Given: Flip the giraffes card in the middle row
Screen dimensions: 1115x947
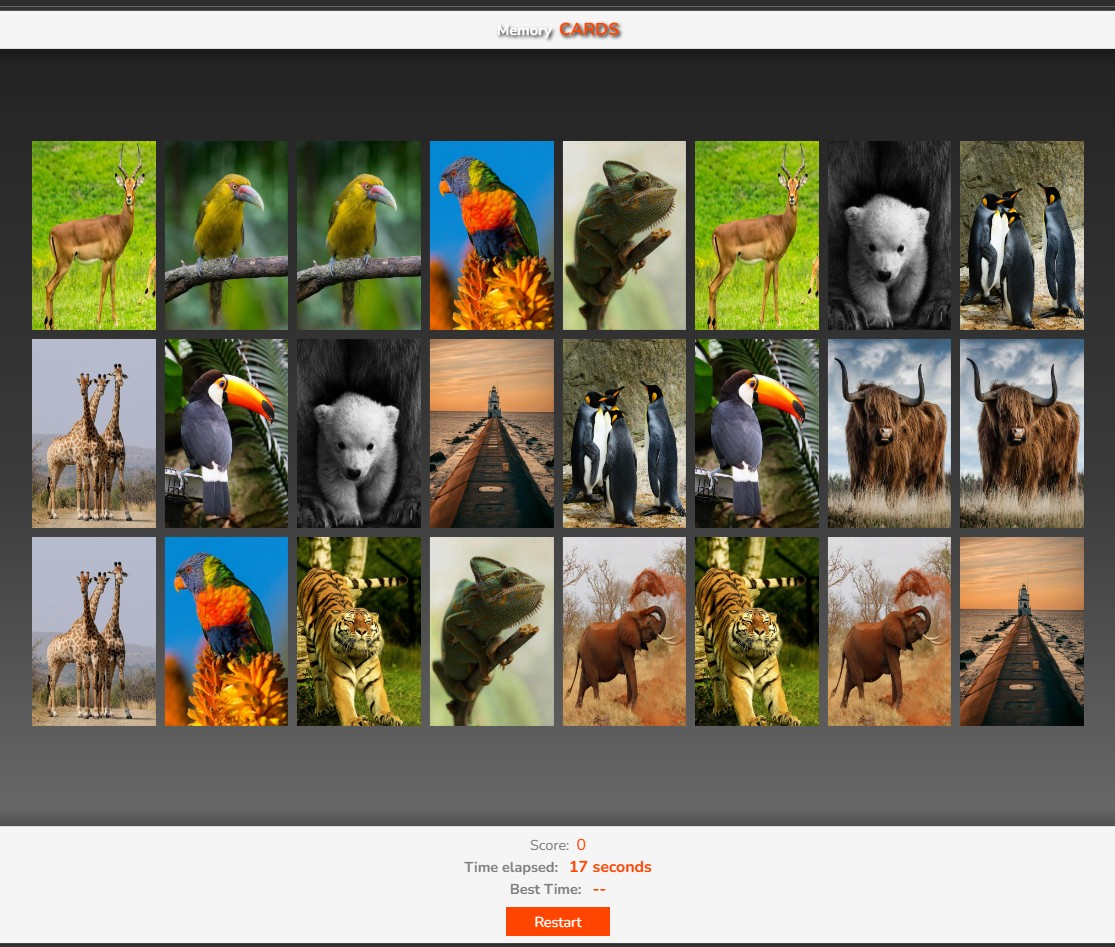Looking at the screenshot, I should coord(94,433).
